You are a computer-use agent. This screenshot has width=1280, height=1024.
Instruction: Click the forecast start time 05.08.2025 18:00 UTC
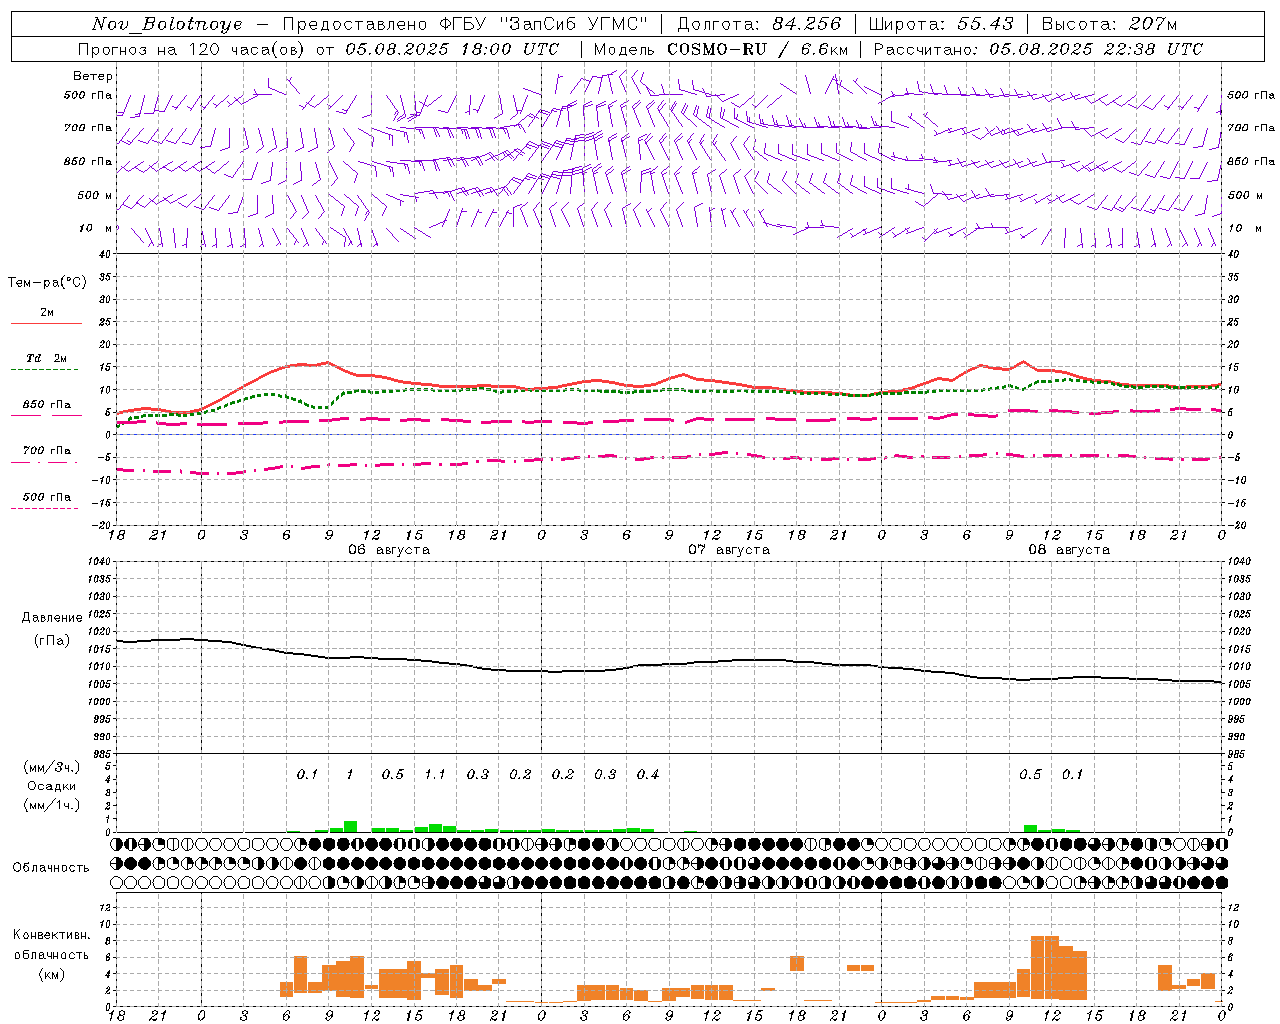[452, 49]
